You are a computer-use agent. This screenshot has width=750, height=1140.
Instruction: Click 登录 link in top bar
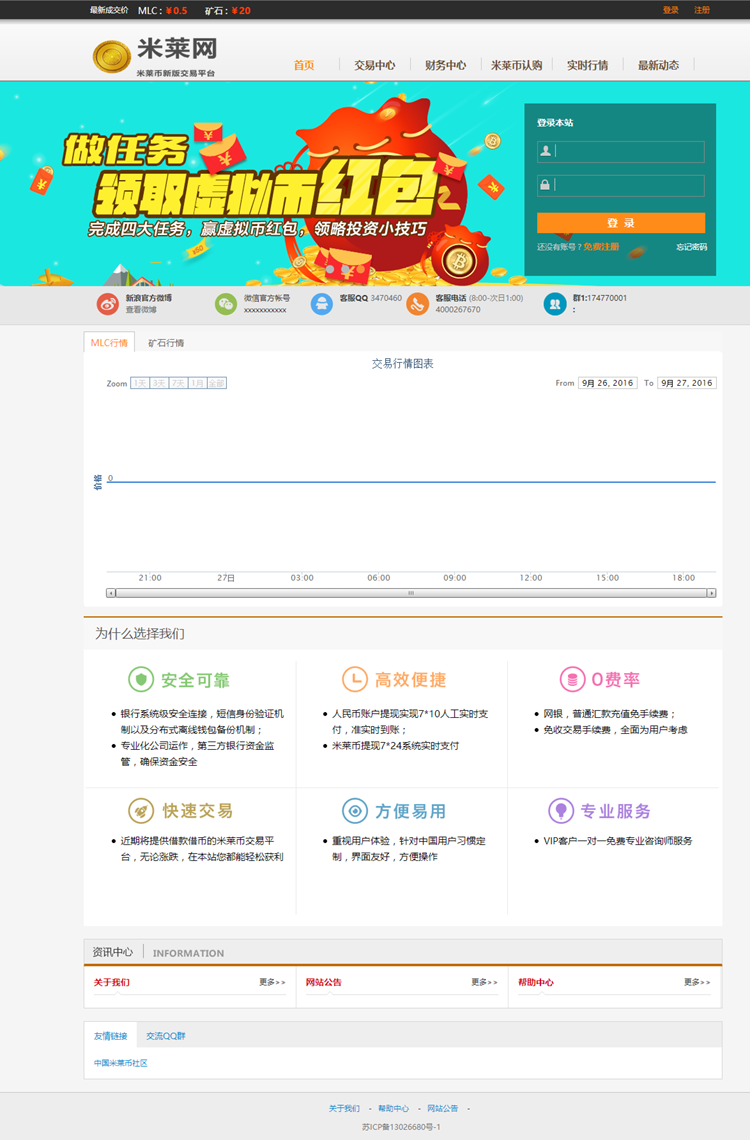pyautogui.click(x=671, y=10)
